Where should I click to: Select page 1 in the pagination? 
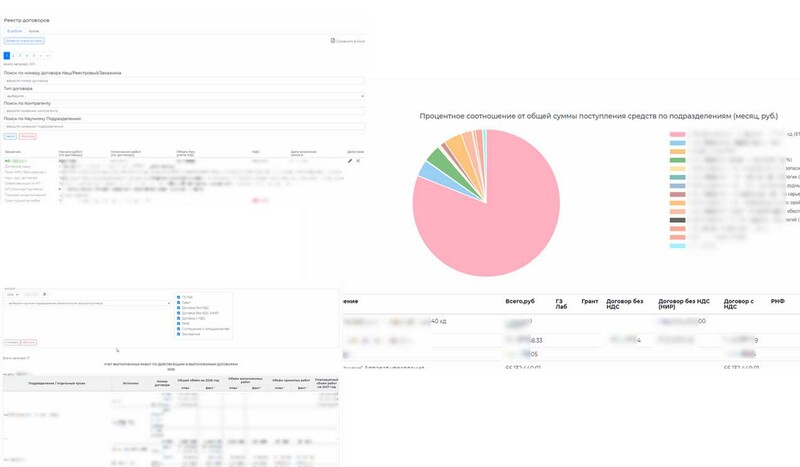(7, 56)
